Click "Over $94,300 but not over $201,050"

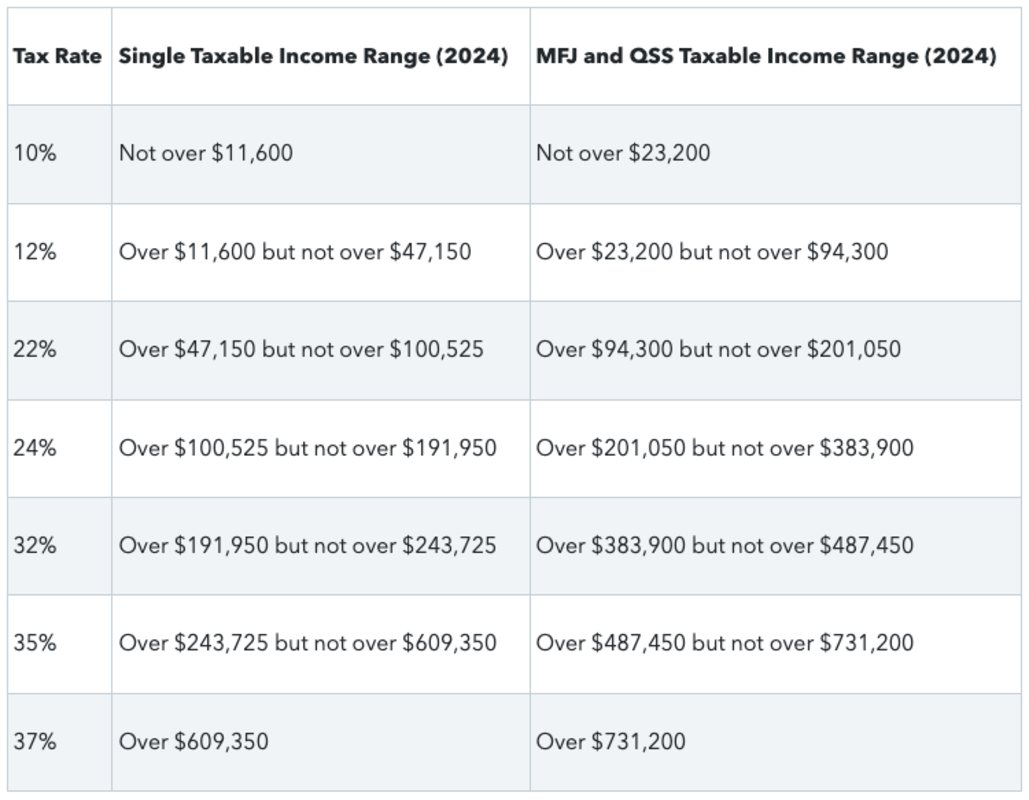pyautogui.click(x=718, y=349)
